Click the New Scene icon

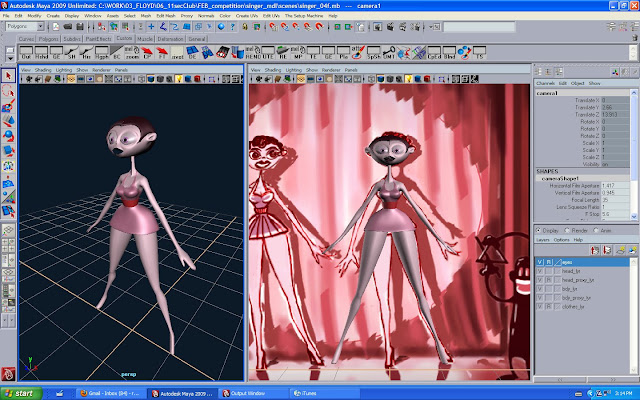[x=56, y=27]
